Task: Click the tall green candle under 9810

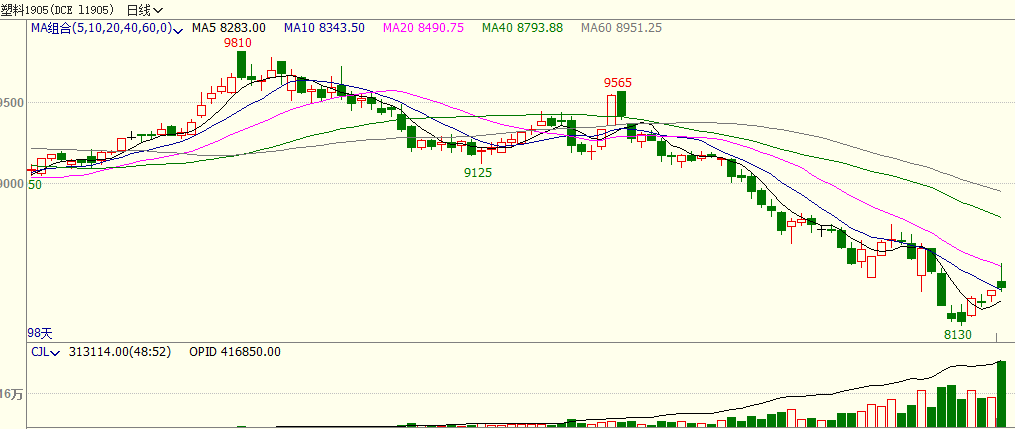Action: [241, 64]
